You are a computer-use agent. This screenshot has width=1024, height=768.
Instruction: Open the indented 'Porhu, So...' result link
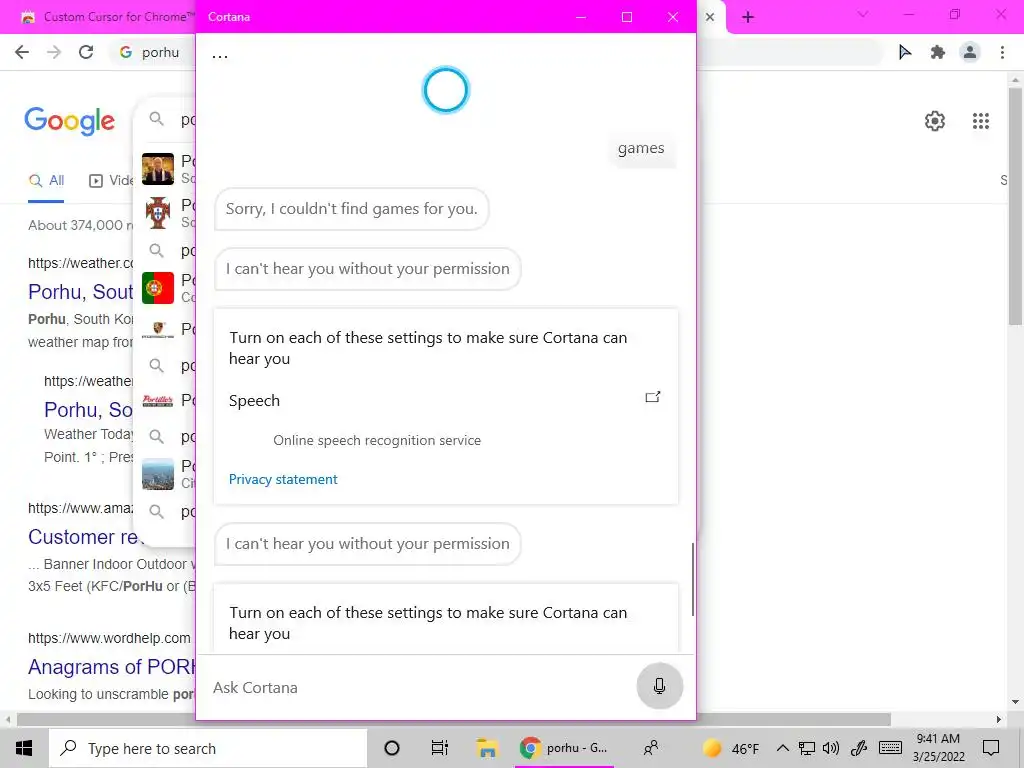pyautogui.click(x=88, y=409)
